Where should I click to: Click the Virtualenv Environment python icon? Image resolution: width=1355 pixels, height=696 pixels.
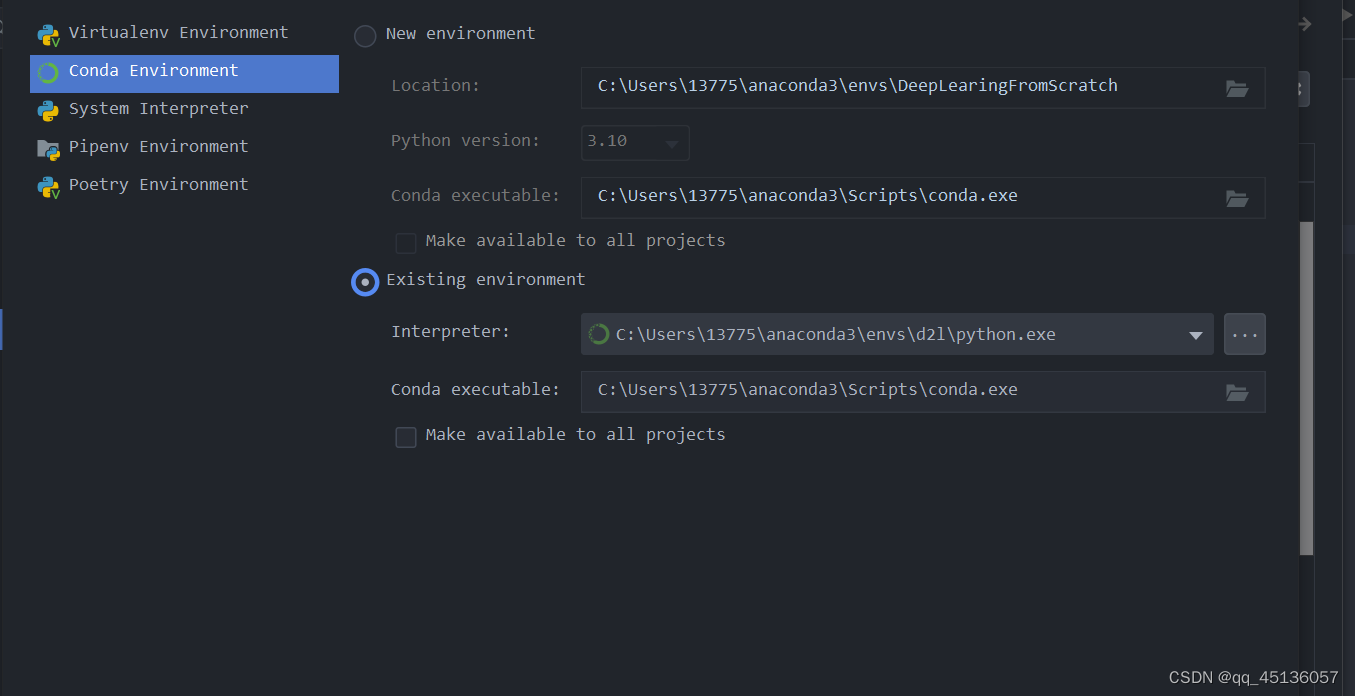pos(48,35)
